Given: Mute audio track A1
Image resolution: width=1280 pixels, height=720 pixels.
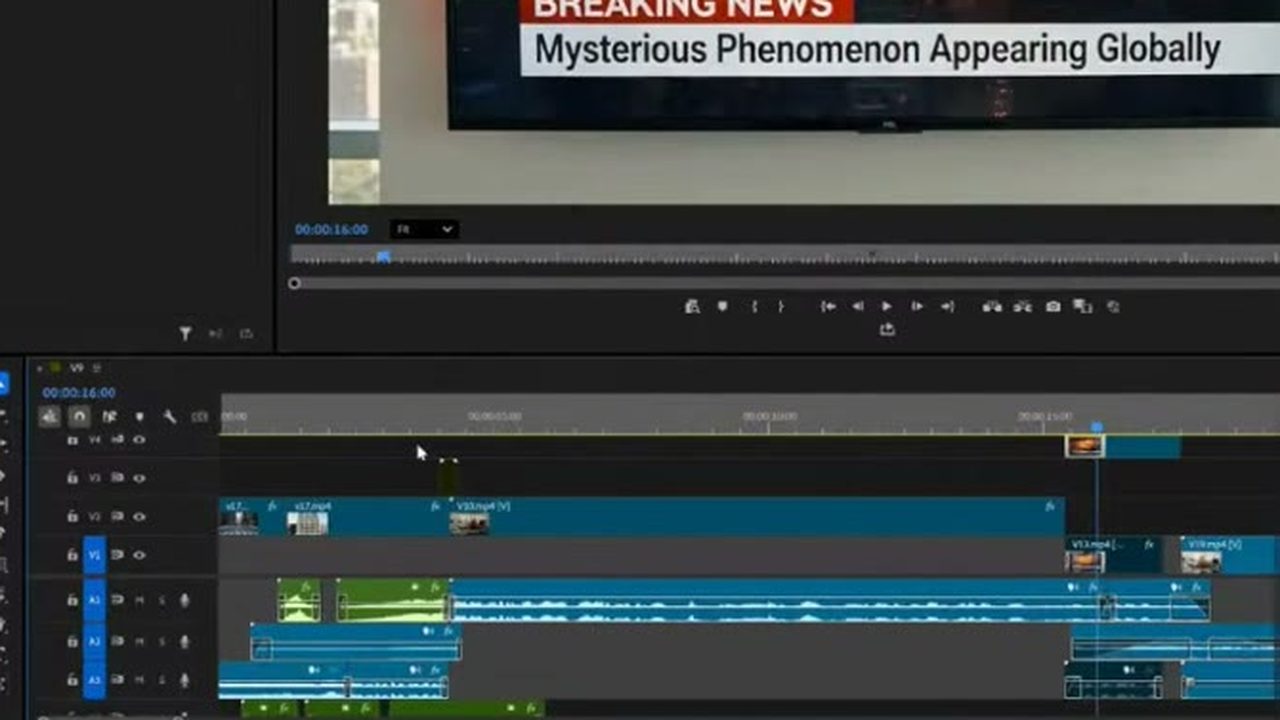Looking at the screenshot, I should coord(140,600).
